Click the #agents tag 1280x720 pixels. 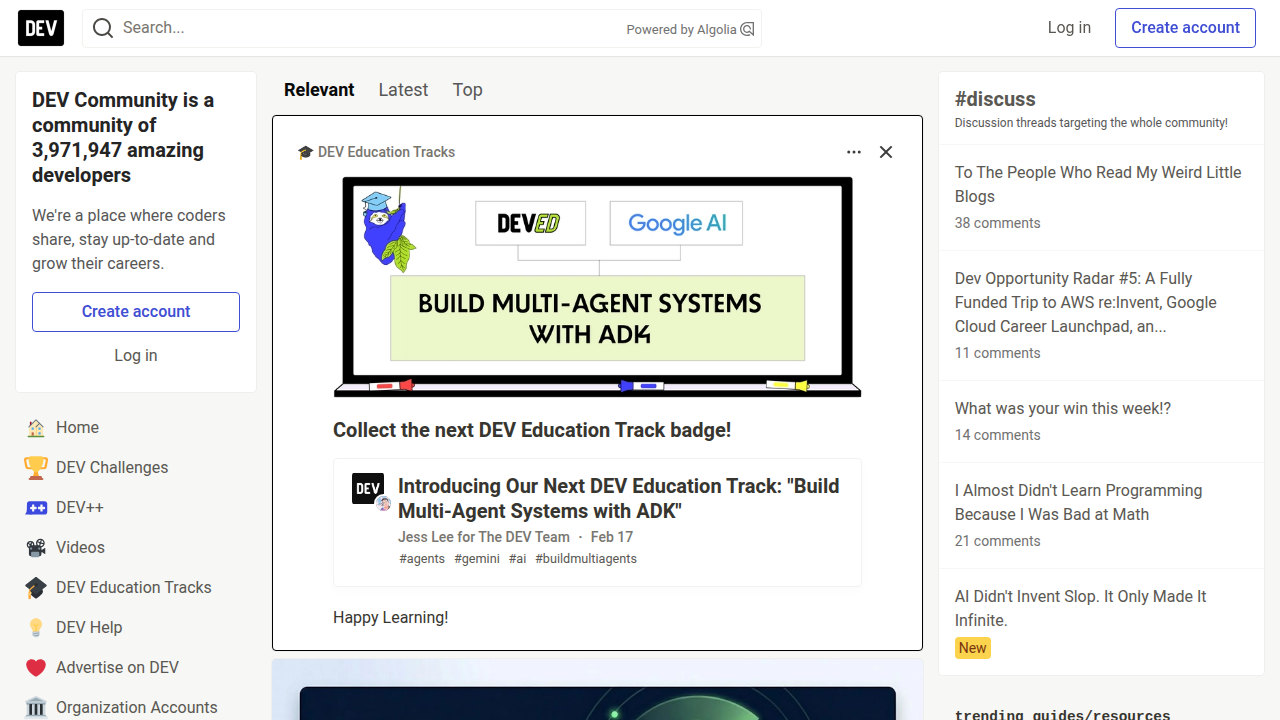pos(422,559)
